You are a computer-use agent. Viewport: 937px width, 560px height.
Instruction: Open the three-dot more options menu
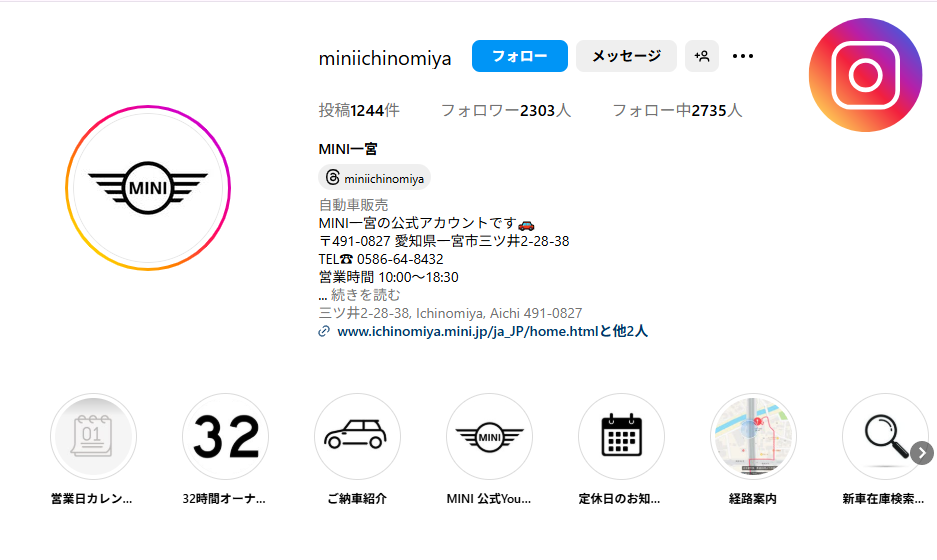pyautogui.click(x=743, y=56)
